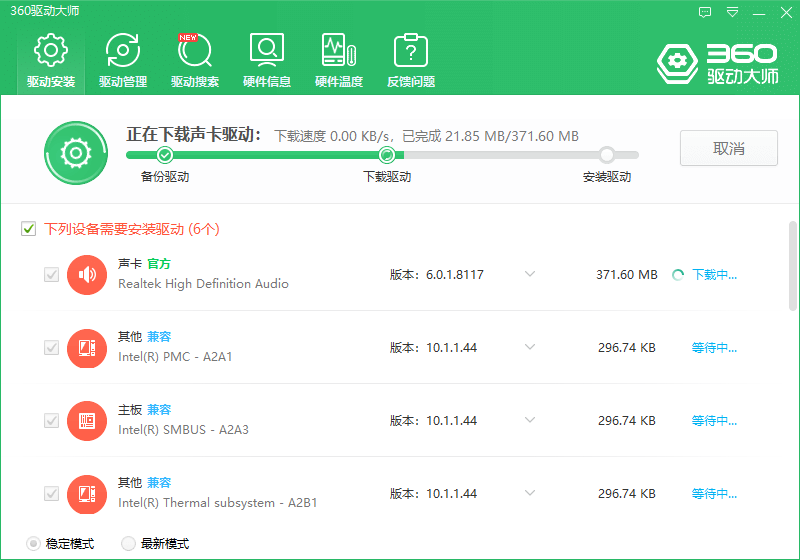Click the 兼容 tag on Intel(R) PMC row

coord(159,337)
